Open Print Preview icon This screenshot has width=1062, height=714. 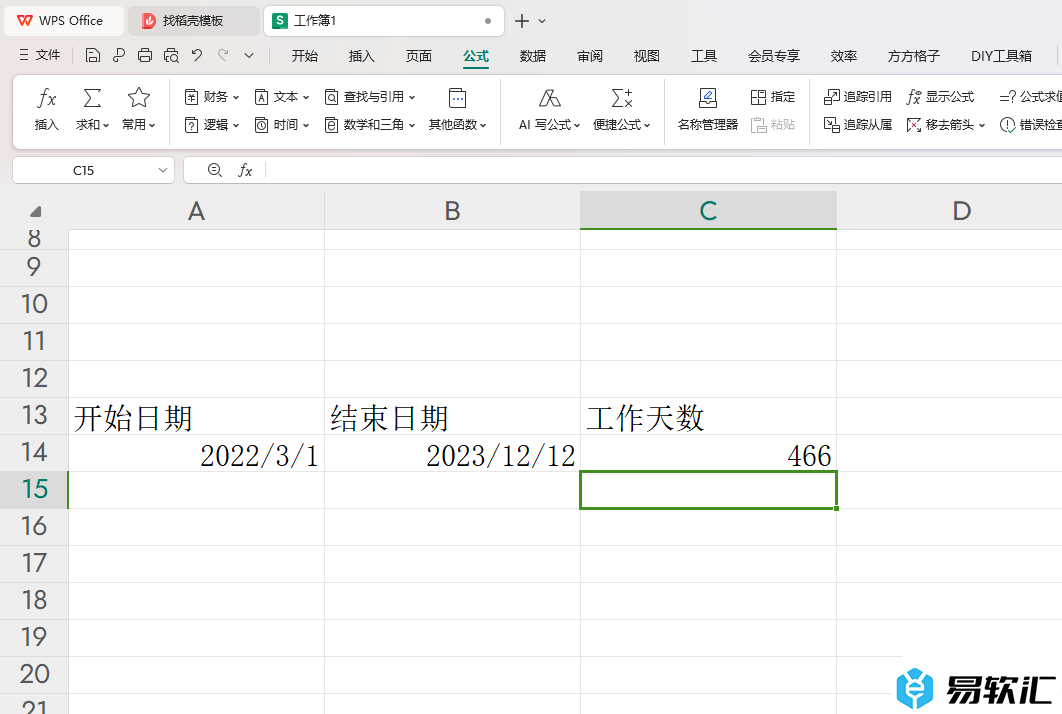point(171,56)
